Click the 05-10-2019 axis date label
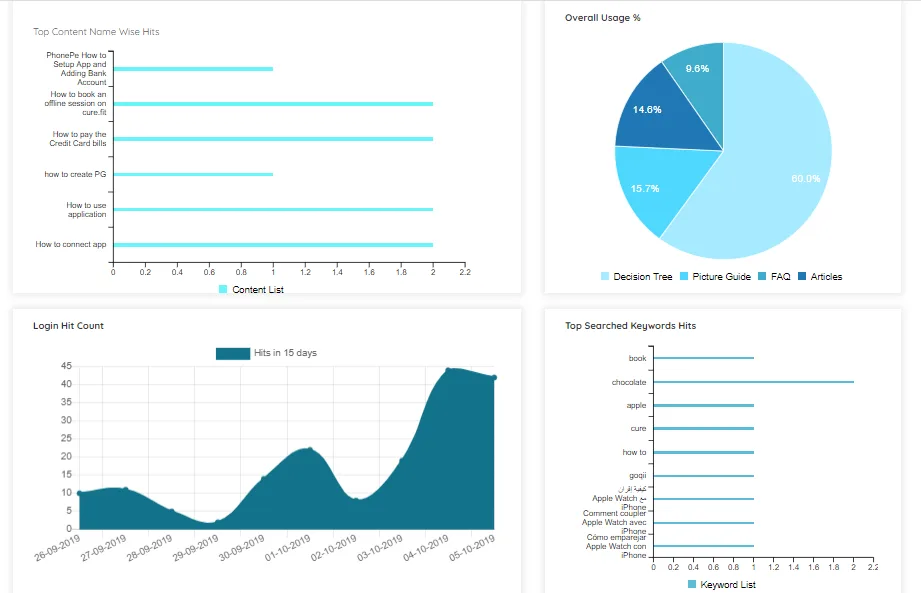 [x=472, y=548]
